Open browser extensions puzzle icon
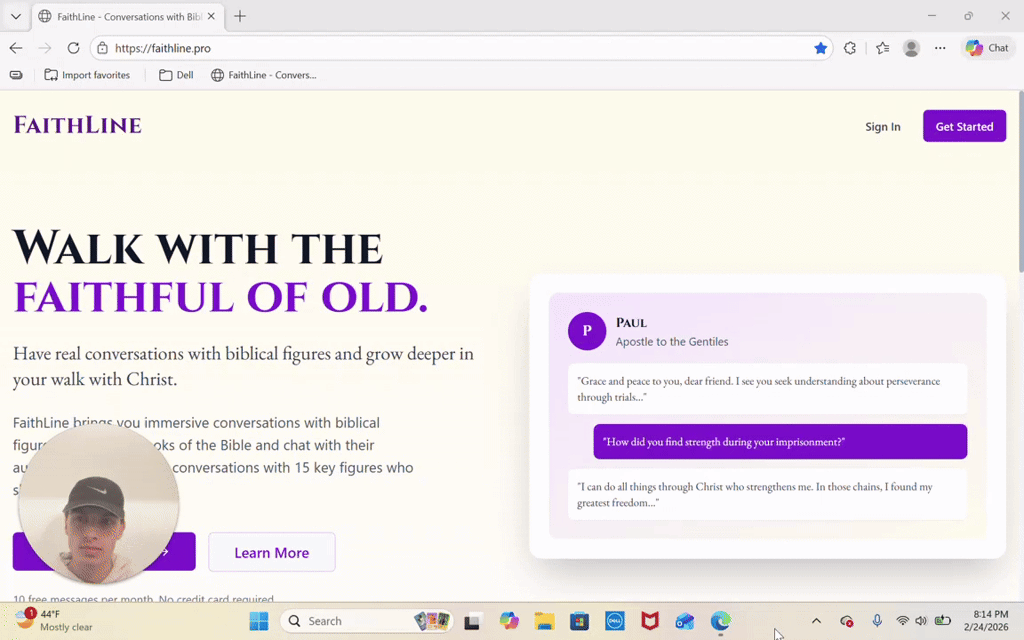The width and height of the screenshot is (1024, 640). [x=850, y=48]
